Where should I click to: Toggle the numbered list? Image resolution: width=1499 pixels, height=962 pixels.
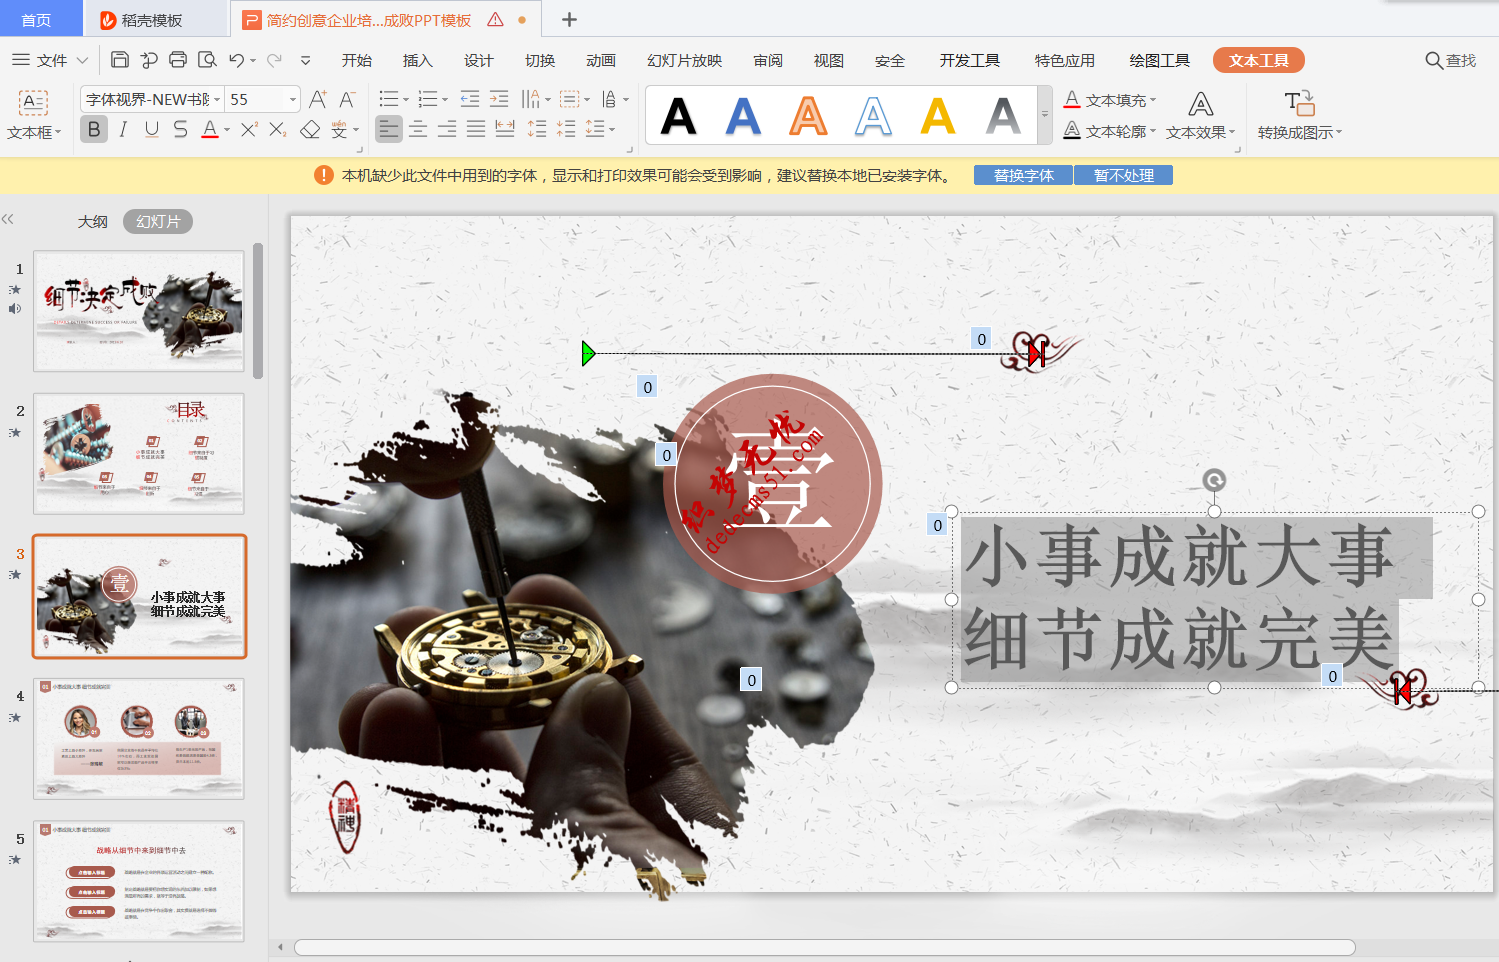pos(429,98)
